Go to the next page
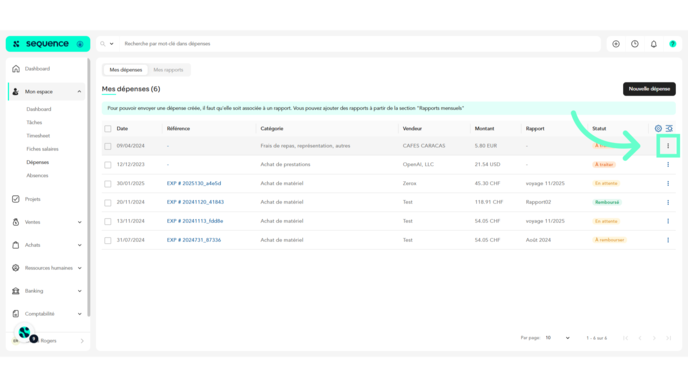 click(x=654, y=338)
